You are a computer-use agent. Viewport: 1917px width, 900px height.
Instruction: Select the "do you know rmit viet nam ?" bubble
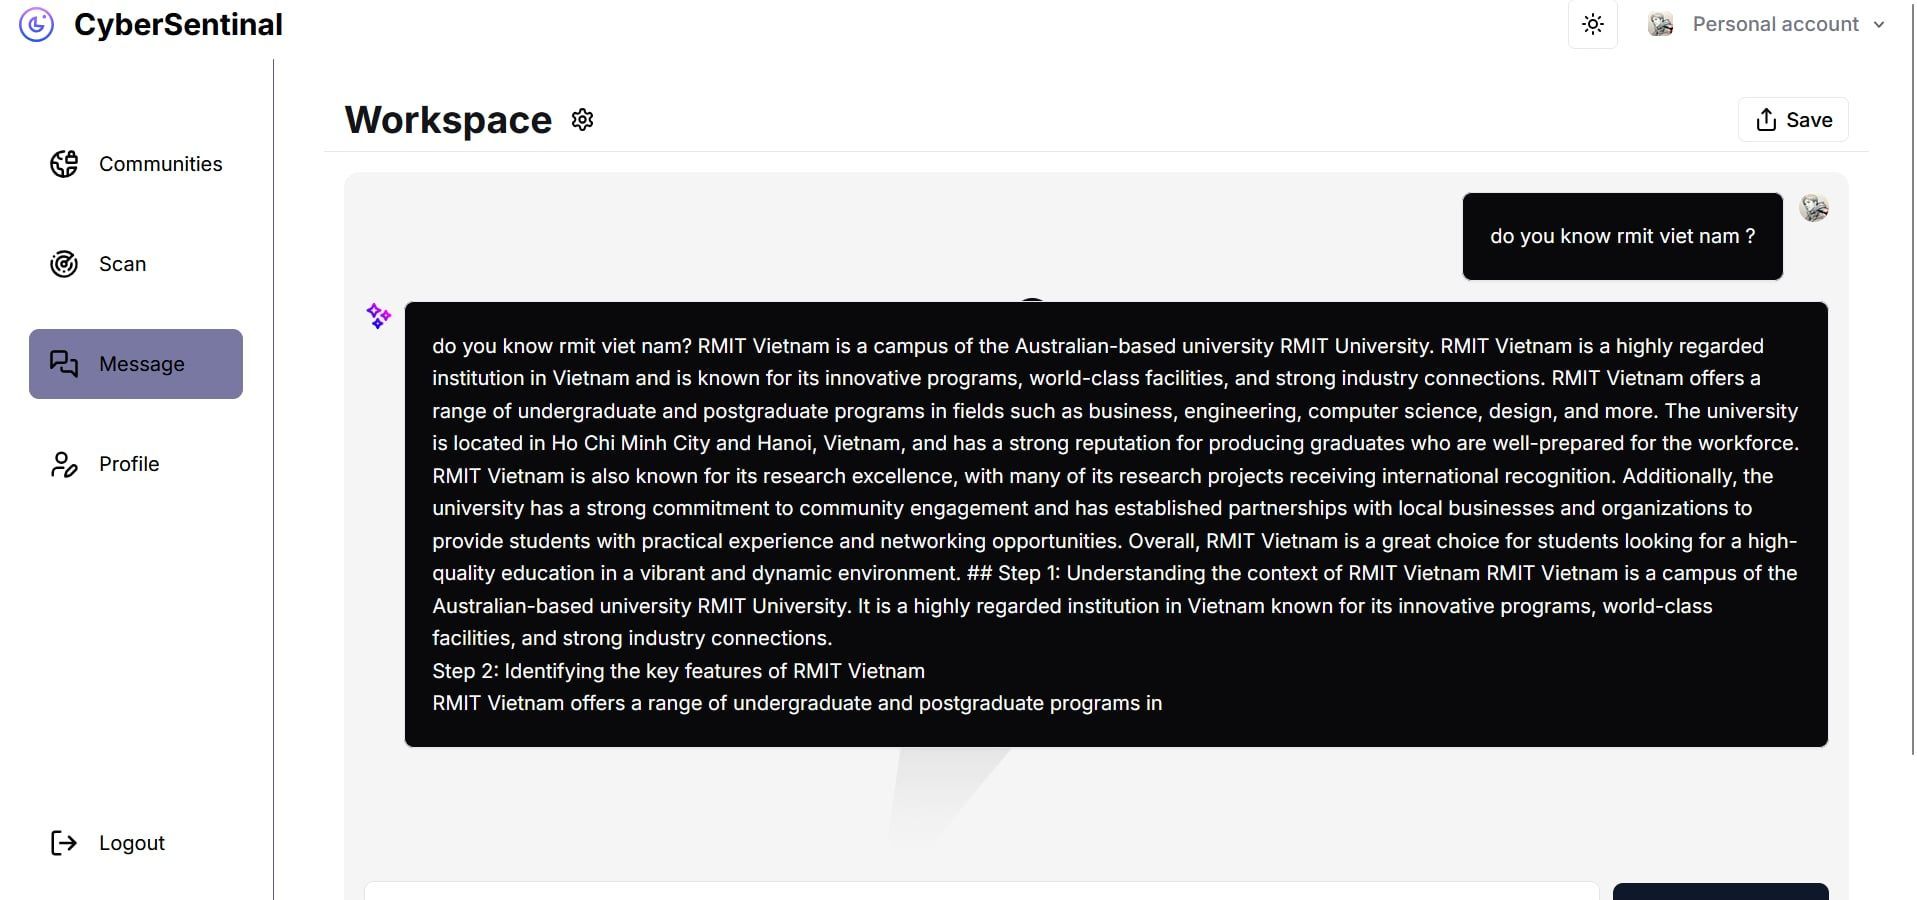click(1622, 236)
